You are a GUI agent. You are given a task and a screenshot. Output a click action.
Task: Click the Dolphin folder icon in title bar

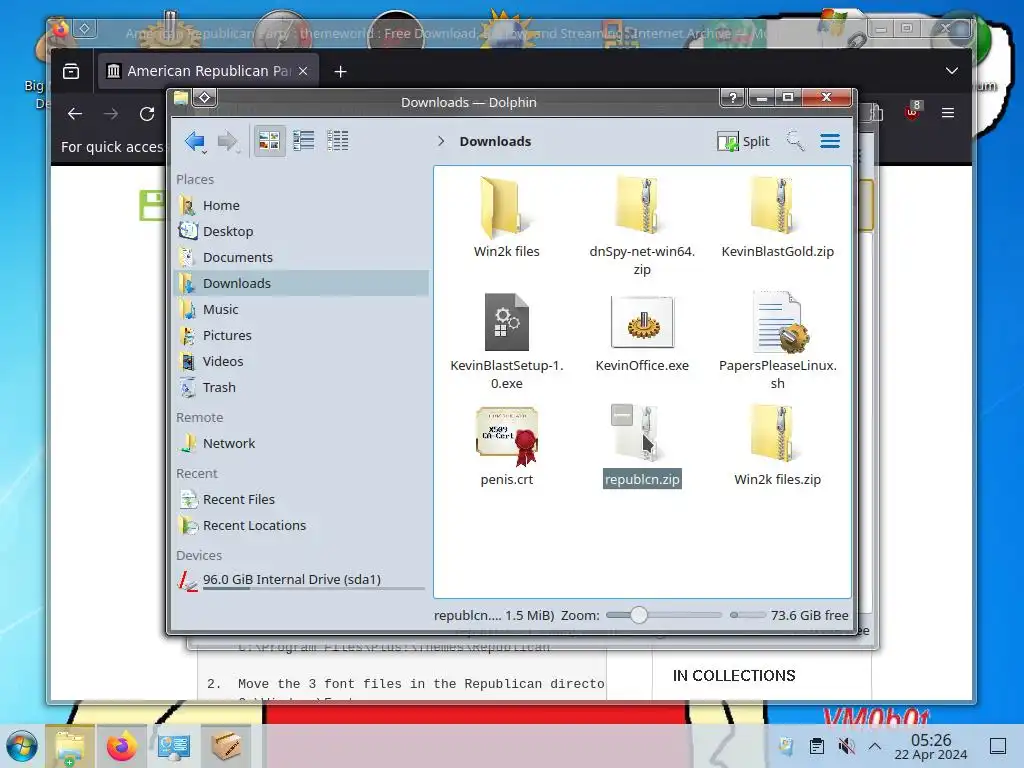click(x=181, y=98)
